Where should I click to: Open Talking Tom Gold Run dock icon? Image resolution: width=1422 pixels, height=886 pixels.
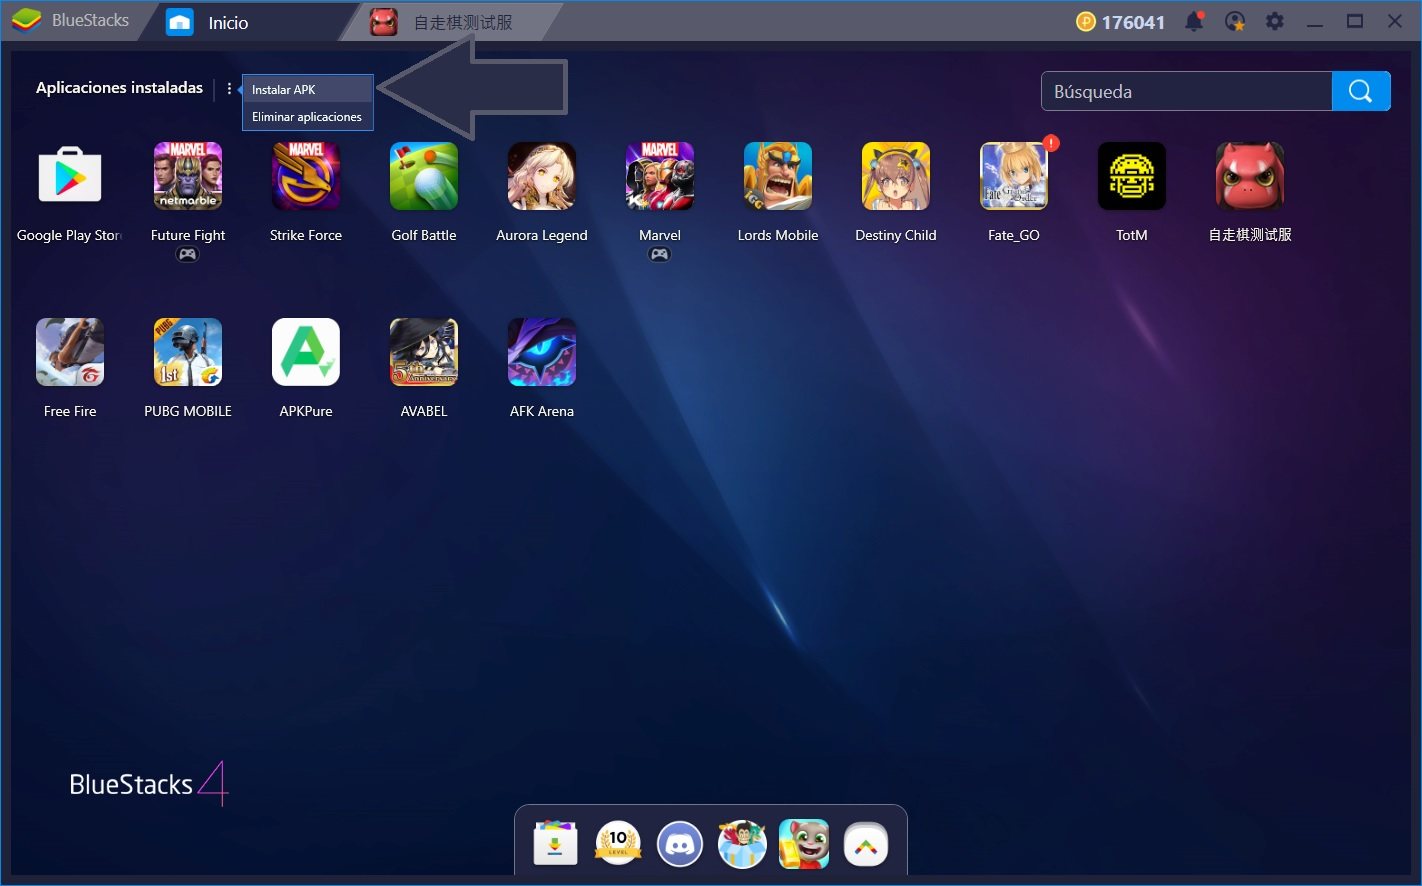coord(804,844)
